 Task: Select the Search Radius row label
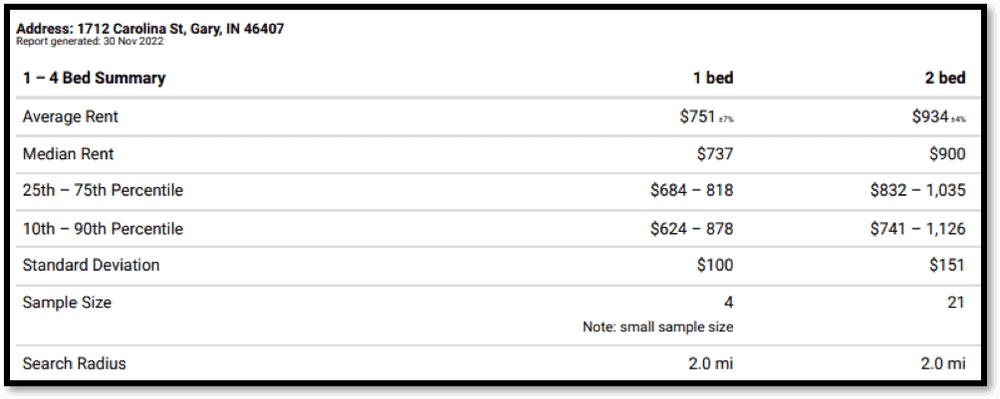pyautogui.click(x=74, y=364)
